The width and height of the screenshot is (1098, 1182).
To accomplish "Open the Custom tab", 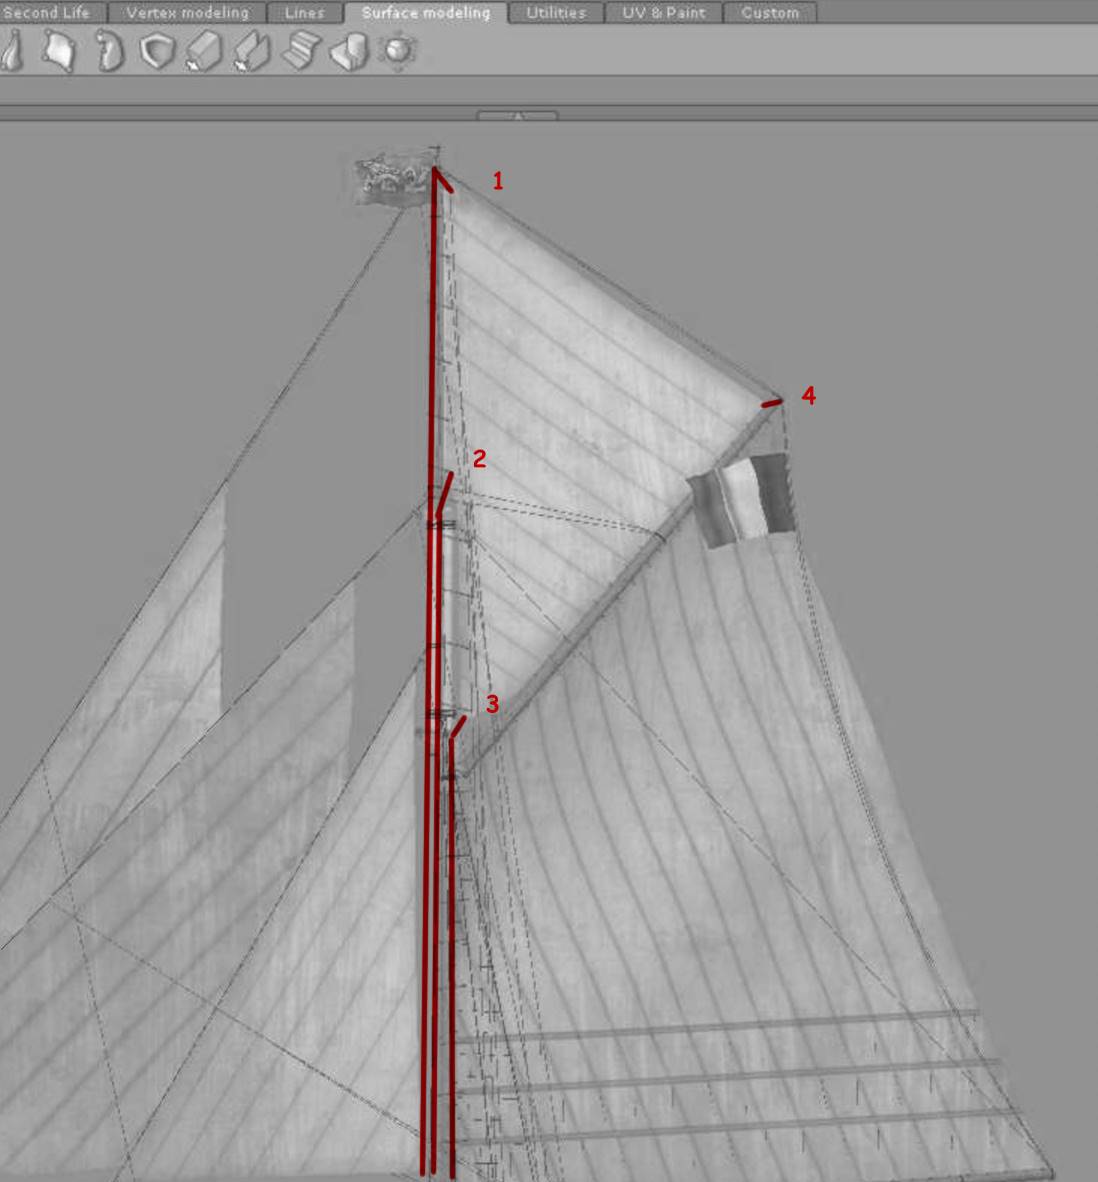I will pyautogui.click(x=770, y=12).
